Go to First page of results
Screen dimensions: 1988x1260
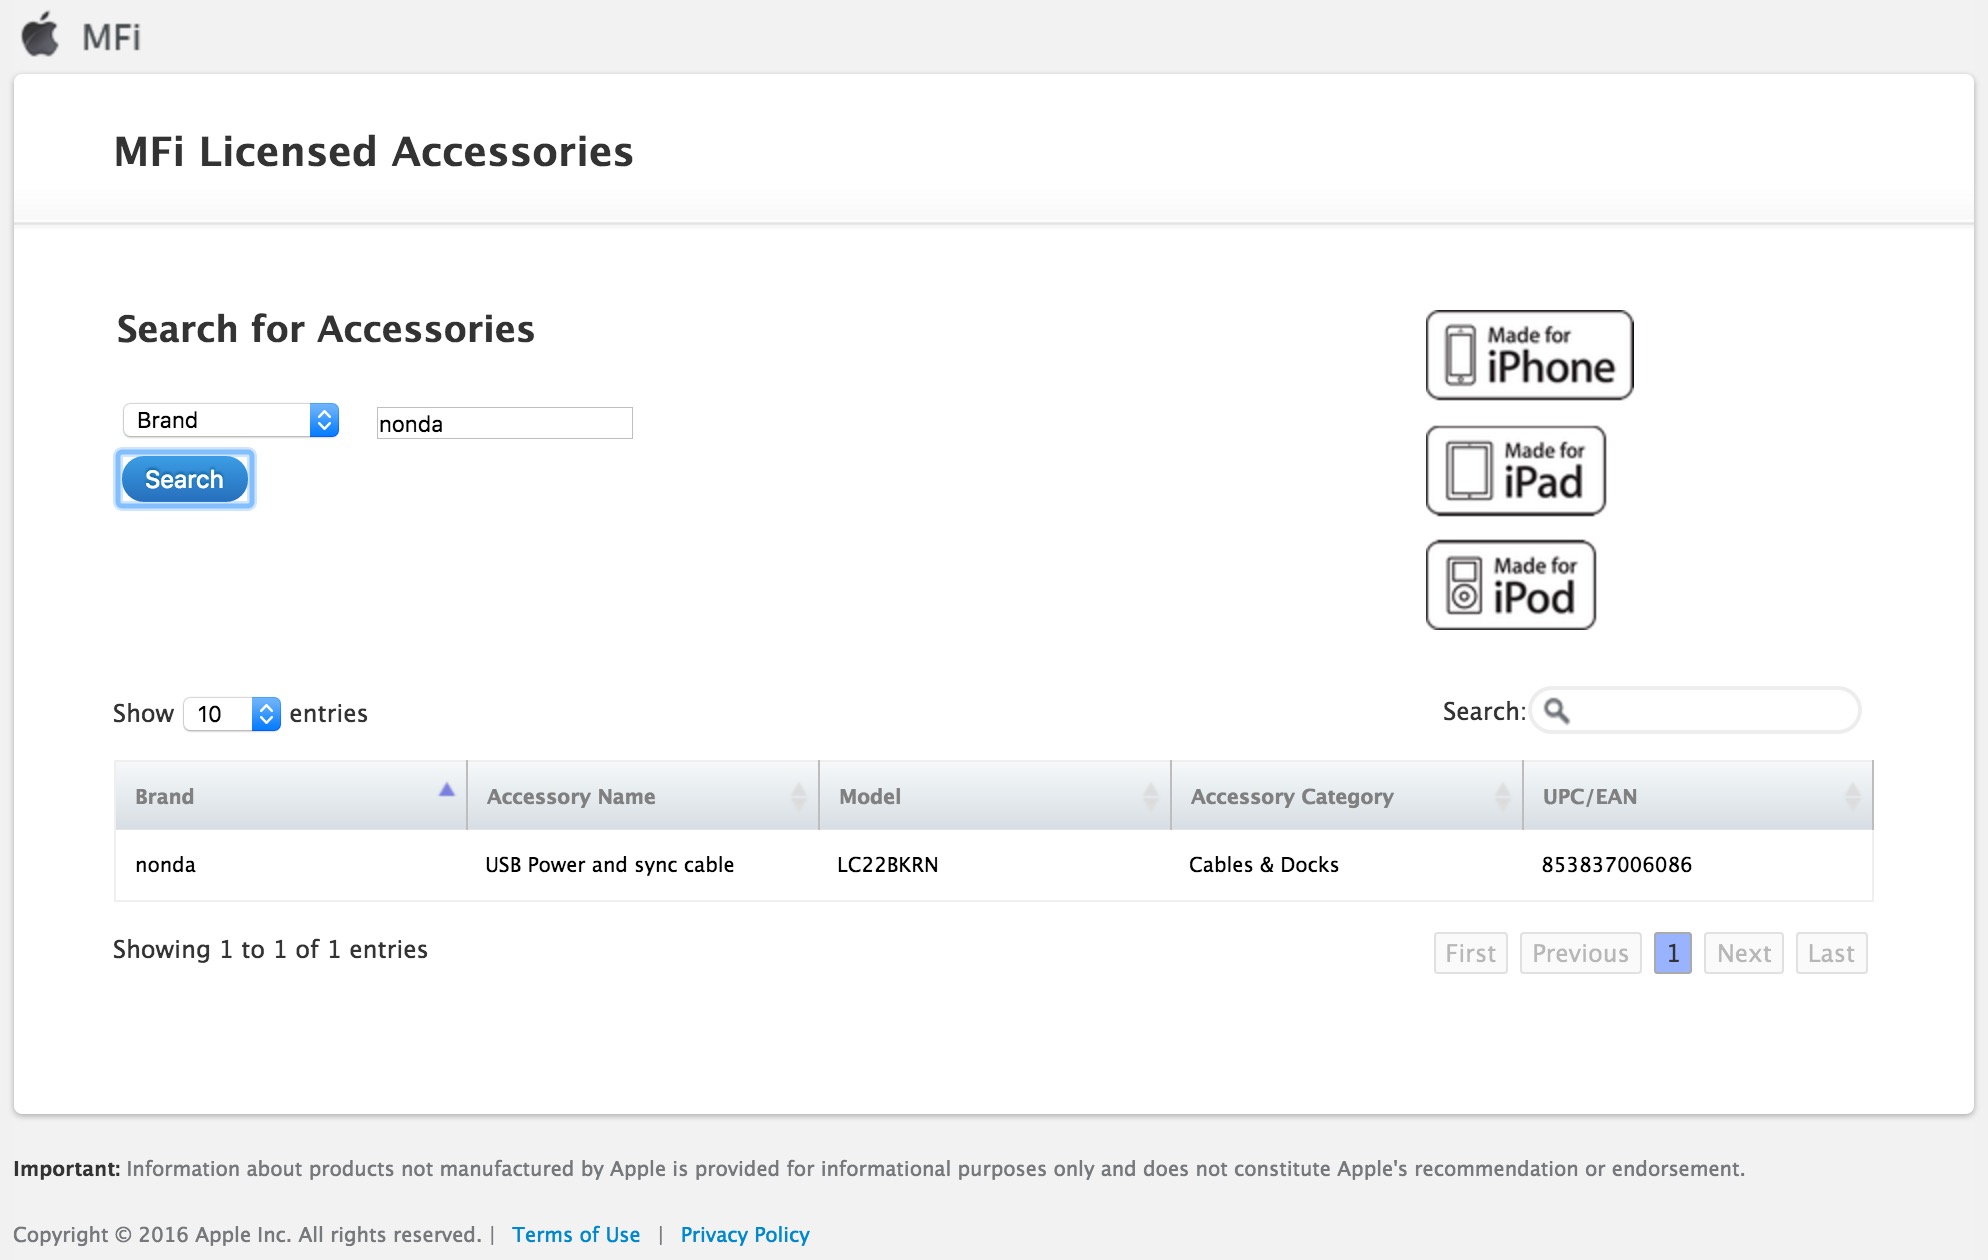pyautogui.click(x=1470, y=953)
